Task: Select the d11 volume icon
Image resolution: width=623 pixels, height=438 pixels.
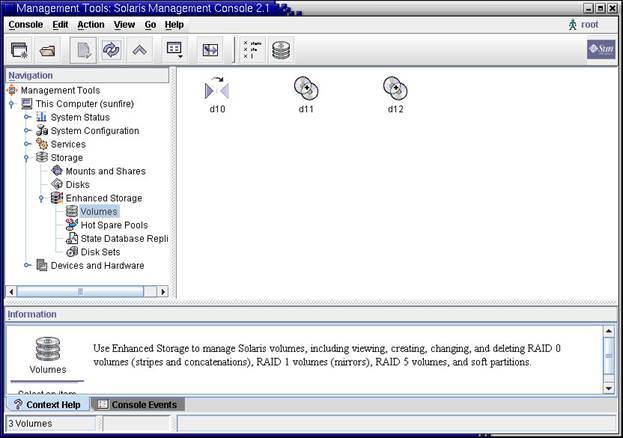Action: click(x=306, y=90)
